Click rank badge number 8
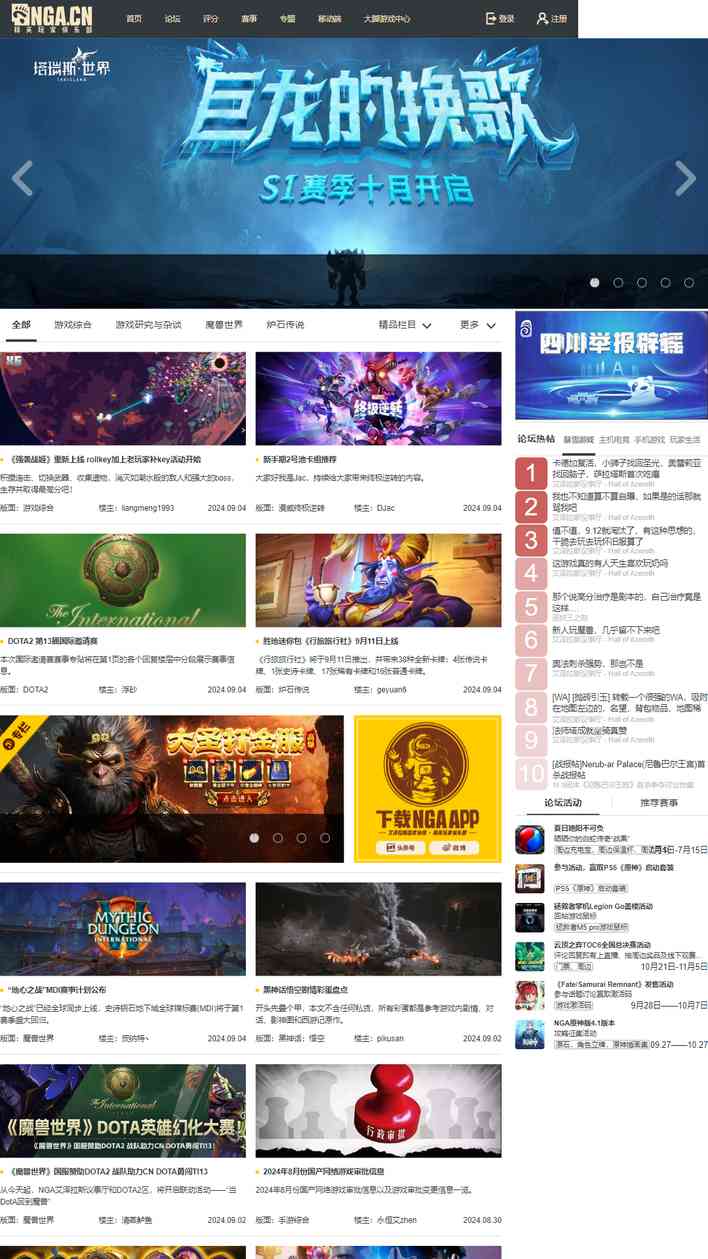Viewport: 708px width, 1259px height. tap(531, 707)
